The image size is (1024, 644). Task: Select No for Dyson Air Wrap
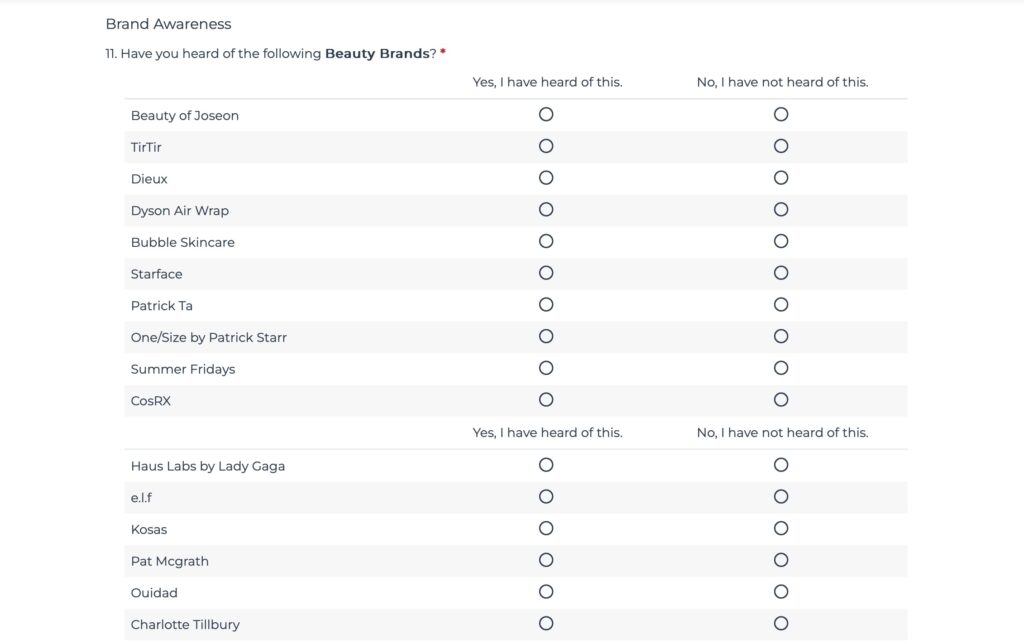coord(781,210)
